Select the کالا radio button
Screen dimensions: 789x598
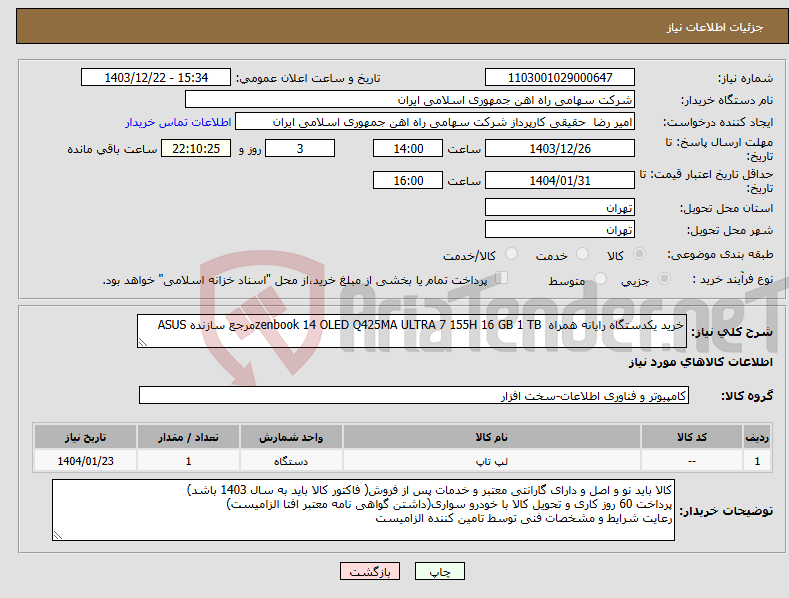pyautogui.click(x=640, y=254)
